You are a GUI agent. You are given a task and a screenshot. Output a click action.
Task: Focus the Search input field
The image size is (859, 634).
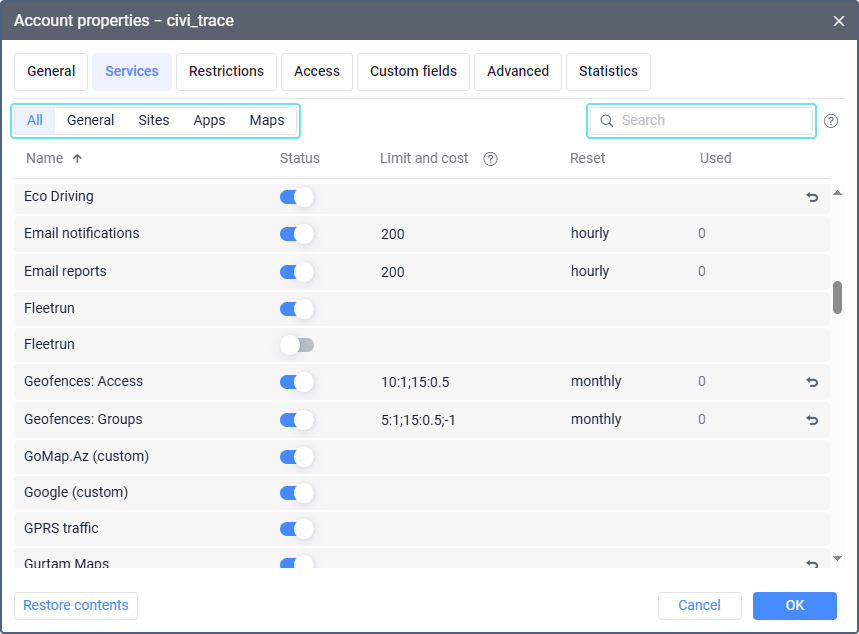point(714,121)
